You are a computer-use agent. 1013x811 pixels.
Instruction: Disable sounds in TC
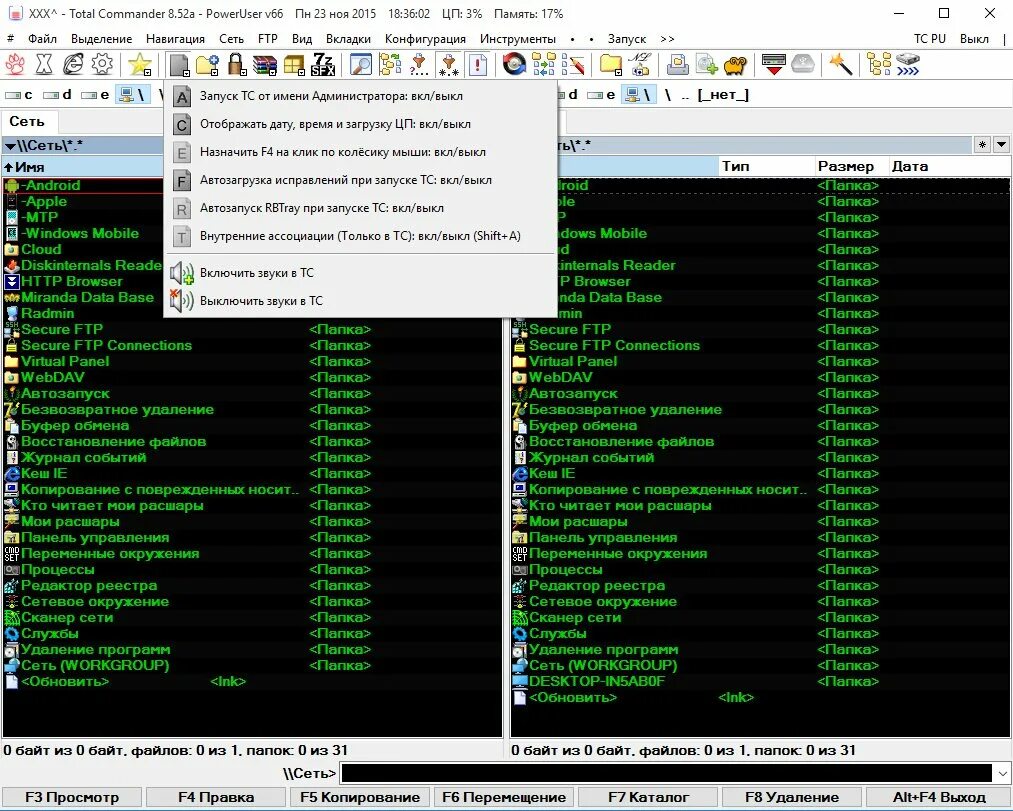360,301
